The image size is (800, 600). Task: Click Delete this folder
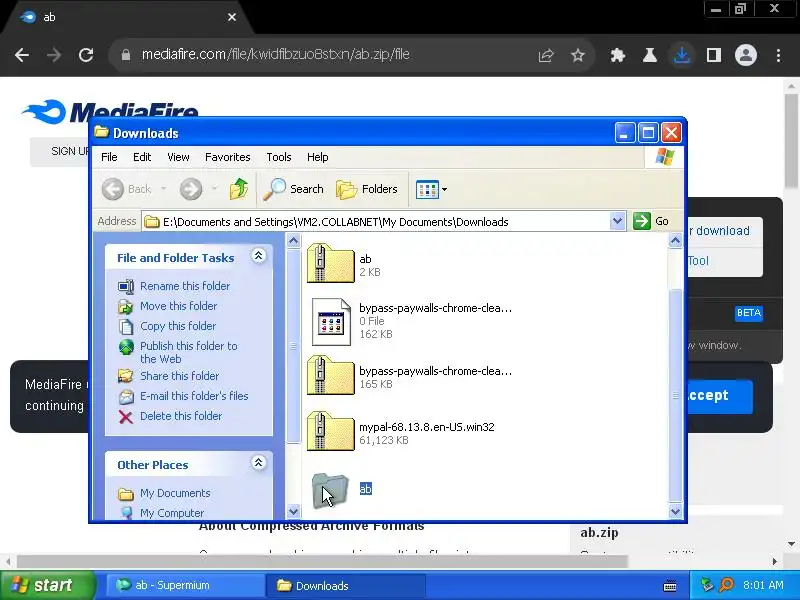181,416
